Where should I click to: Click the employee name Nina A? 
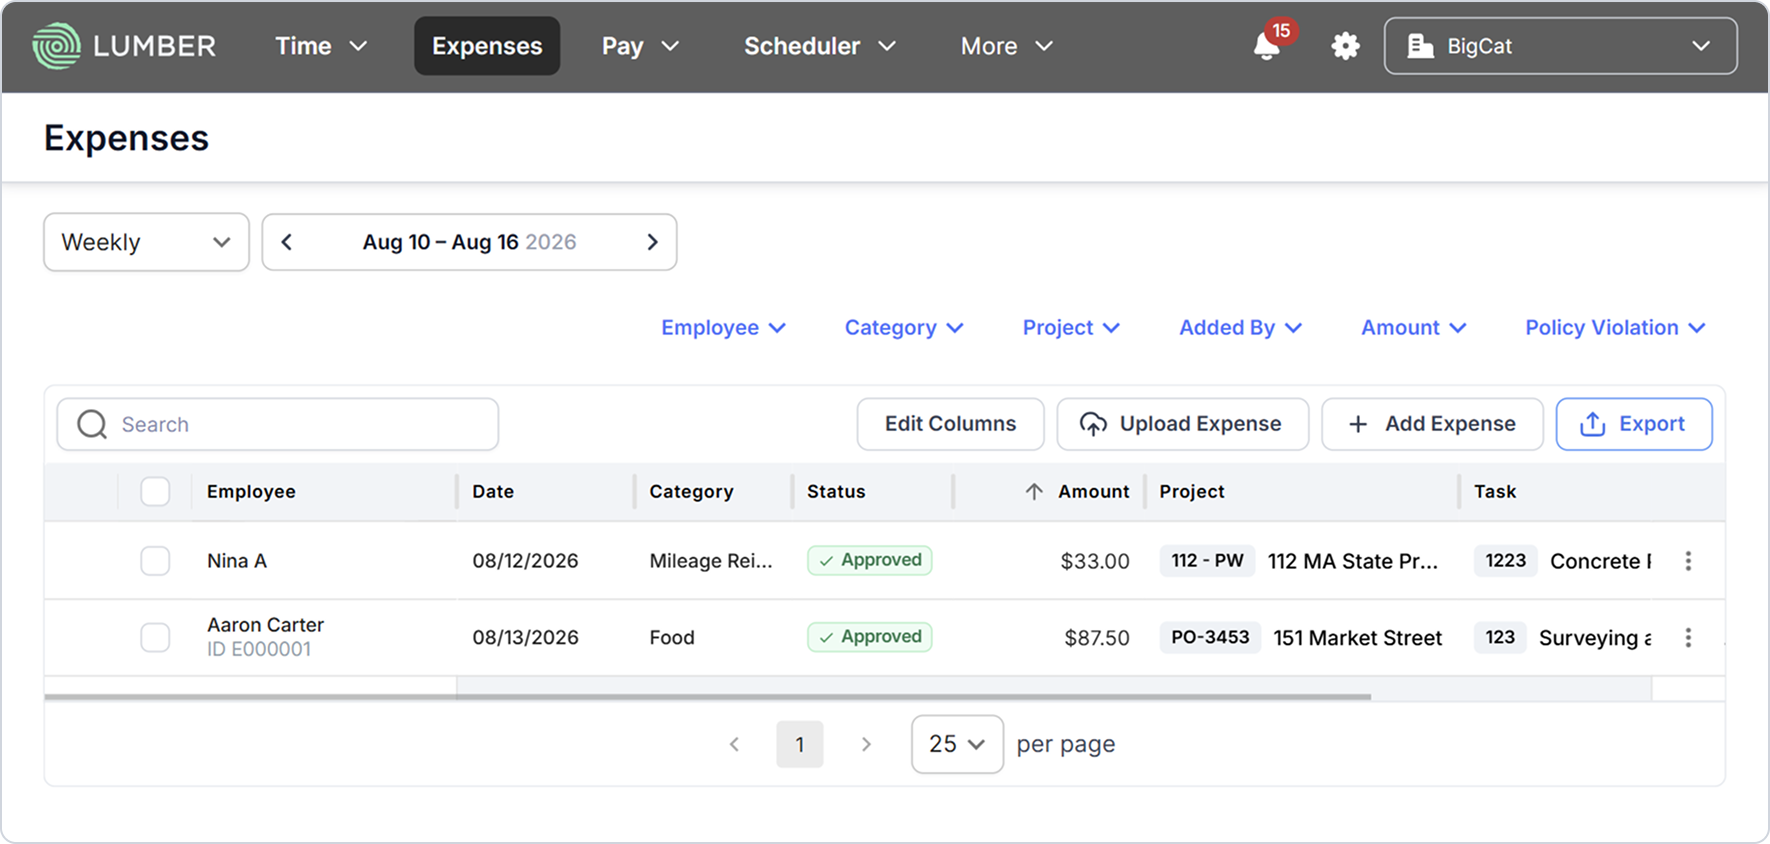[x=237, y=561]
